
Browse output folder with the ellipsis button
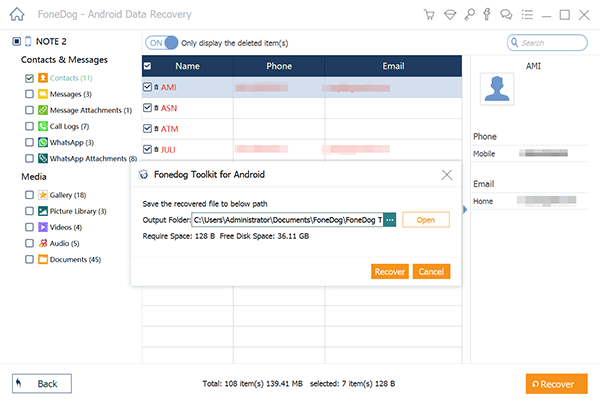(x=390, y=220)
